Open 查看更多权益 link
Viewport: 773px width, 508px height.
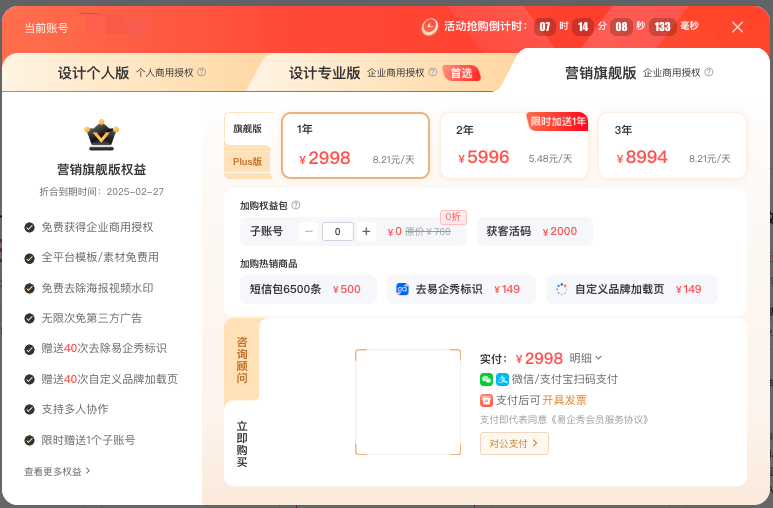point(57,472)
